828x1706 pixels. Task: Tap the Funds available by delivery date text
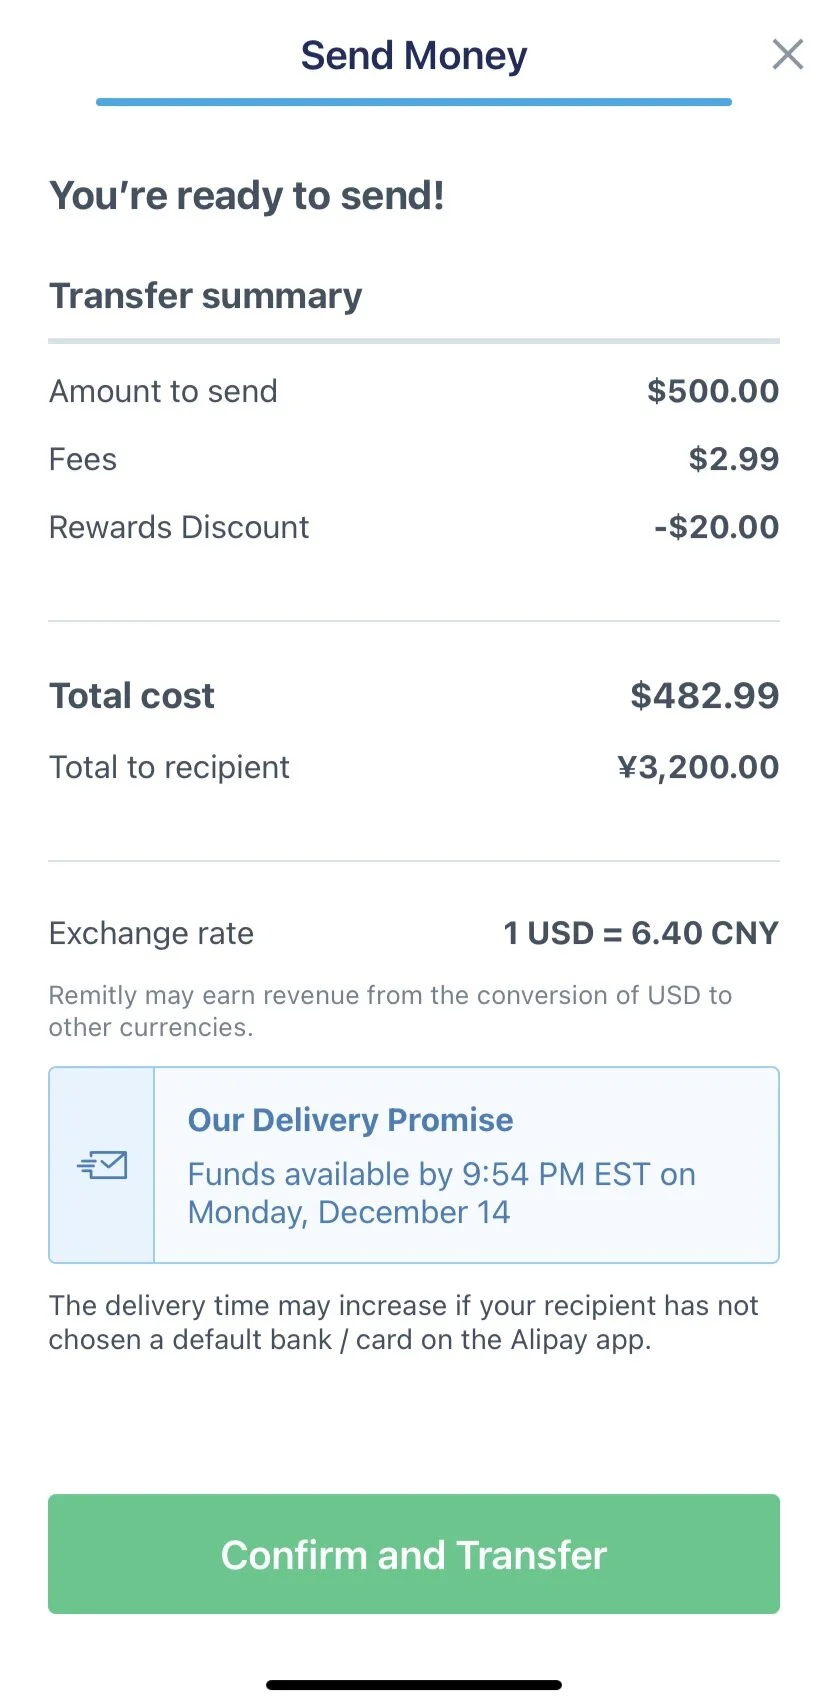tap(442, 1193)
